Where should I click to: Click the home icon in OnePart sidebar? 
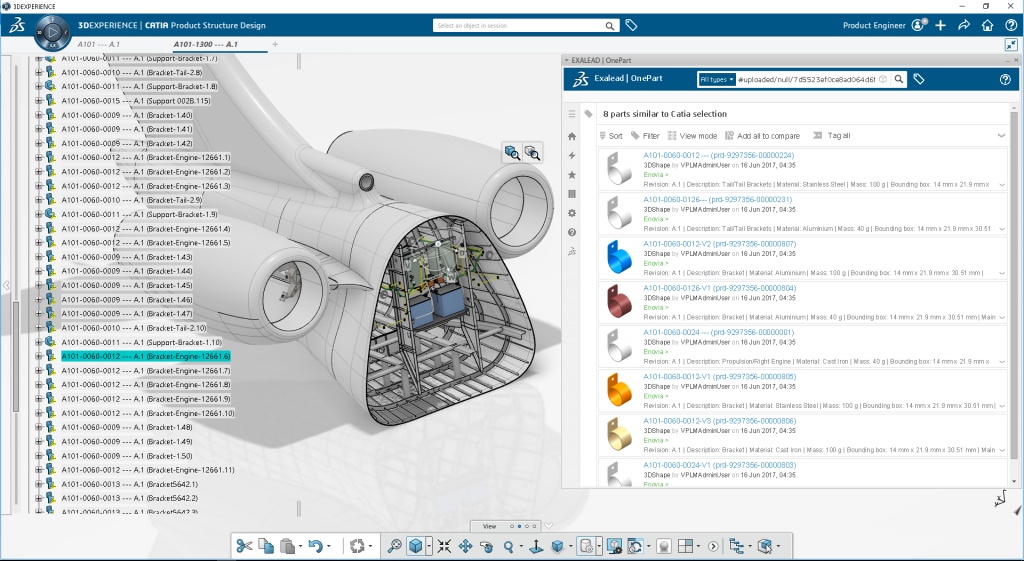point(572,136)
